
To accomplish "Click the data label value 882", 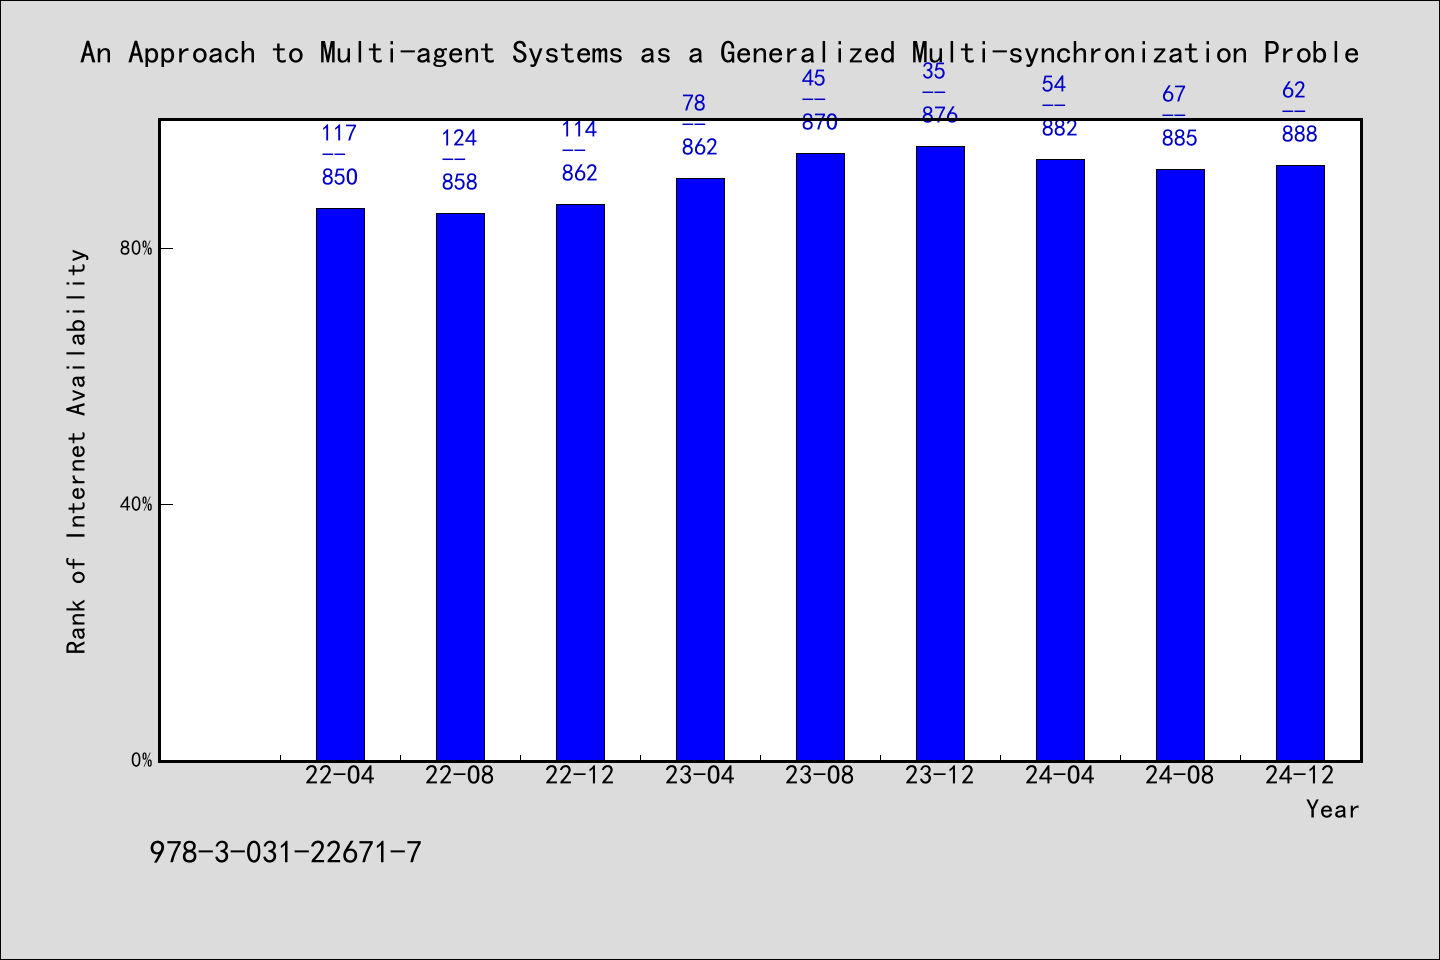I will [1060, 128].
